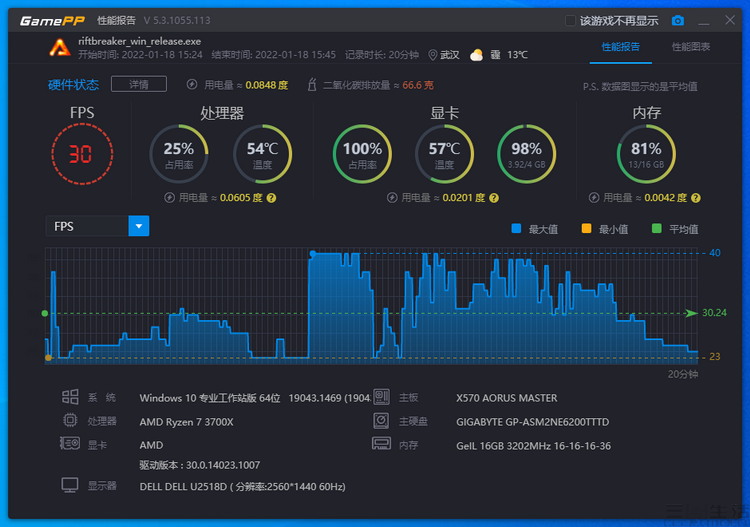Close the GamePP report window
This screenshot has width=750, height=527.
click(x=729, y=20)
